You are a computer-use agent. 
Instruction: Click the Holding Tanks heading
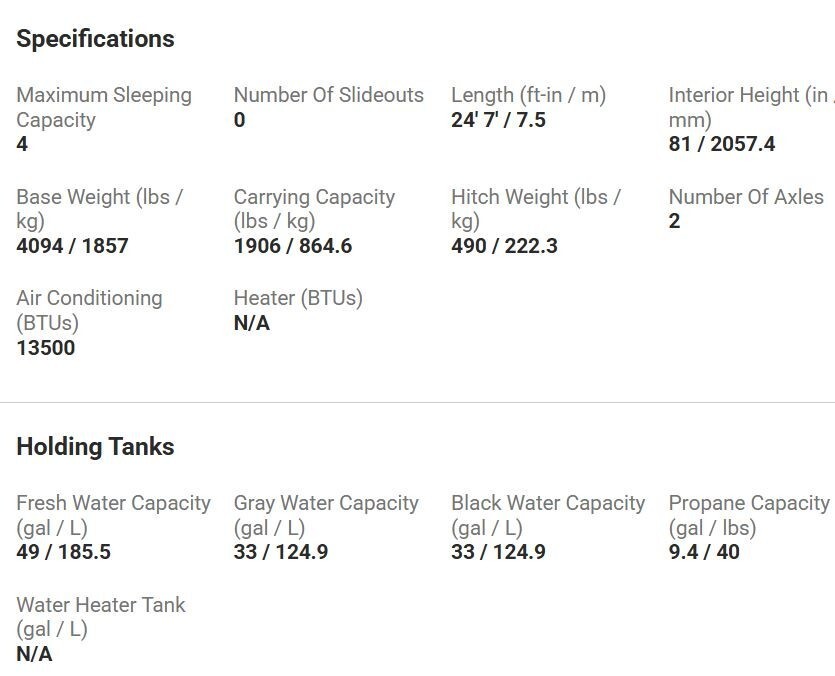(95, 447)
